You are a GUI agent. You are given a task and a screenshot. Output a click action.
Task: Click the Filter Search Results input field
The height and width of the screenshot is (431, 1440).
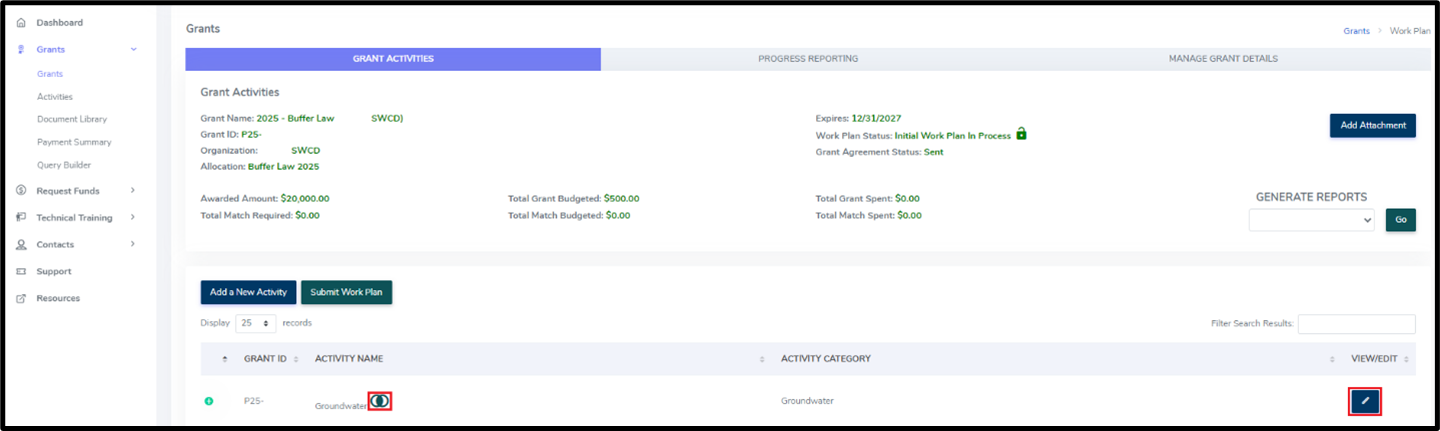click(x=1356, y=323)
